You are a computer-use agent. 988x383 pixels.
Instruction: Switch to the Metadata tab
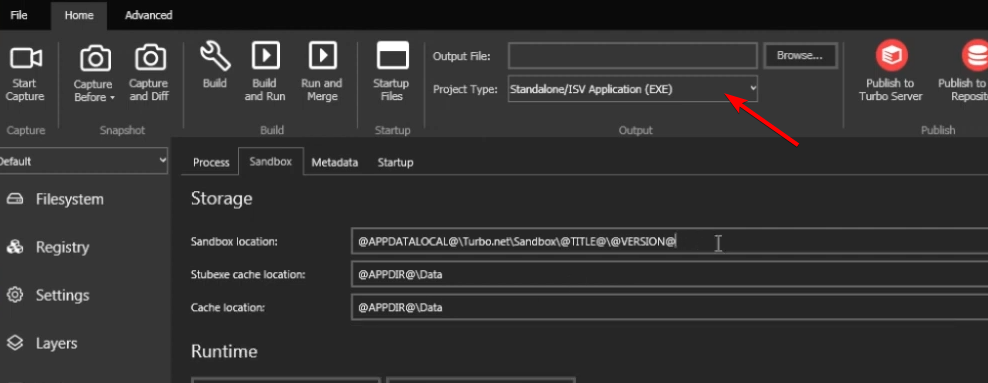click(335, 162)
